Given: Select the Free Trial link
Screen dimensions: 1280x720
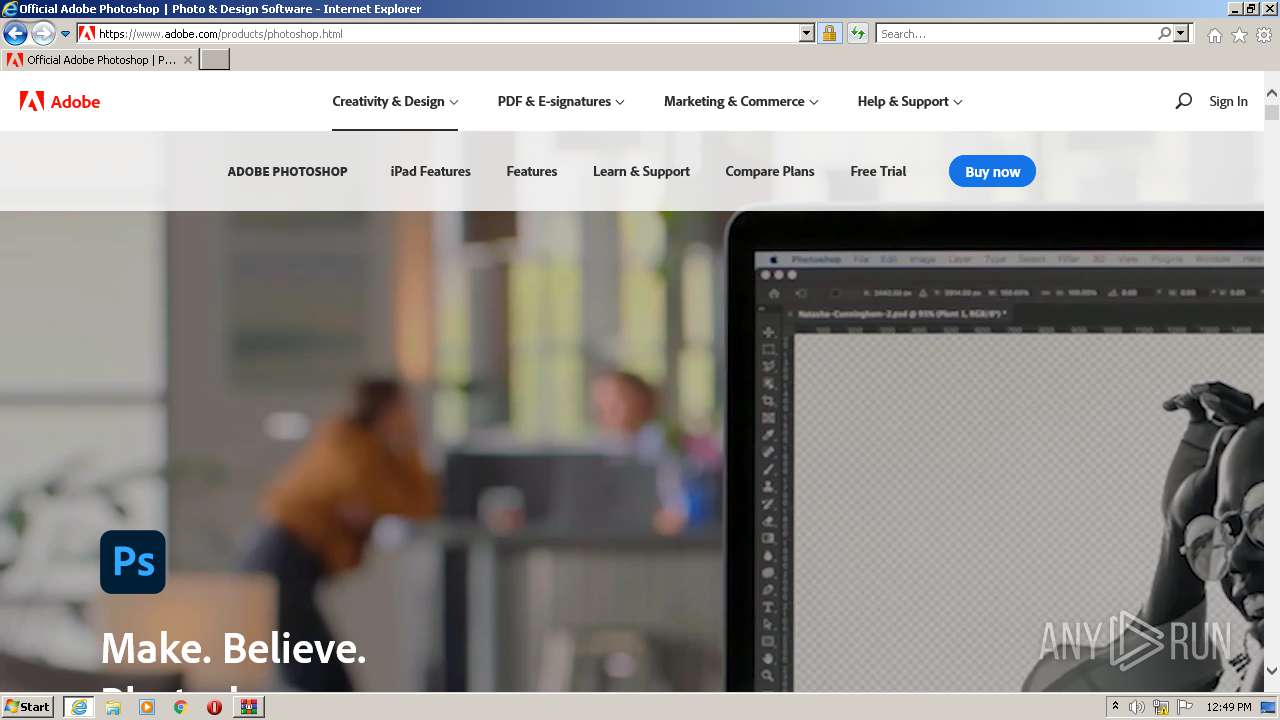Looking at the screenshot, I should coord(878,171).
